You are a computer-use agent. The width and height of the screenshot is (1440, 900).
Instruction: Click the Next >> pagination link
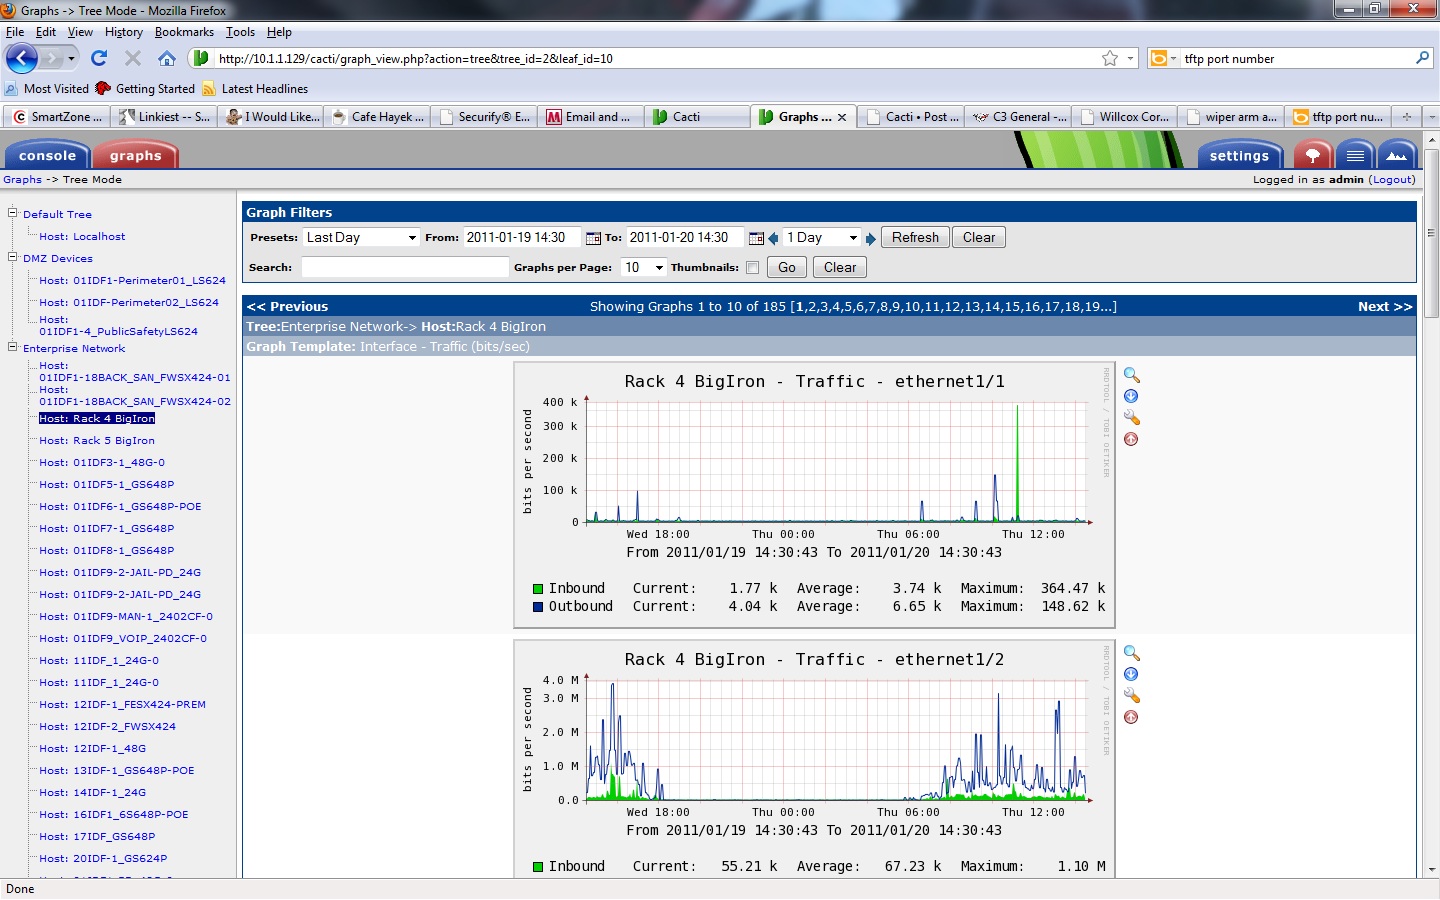[x=1385, y=307]
